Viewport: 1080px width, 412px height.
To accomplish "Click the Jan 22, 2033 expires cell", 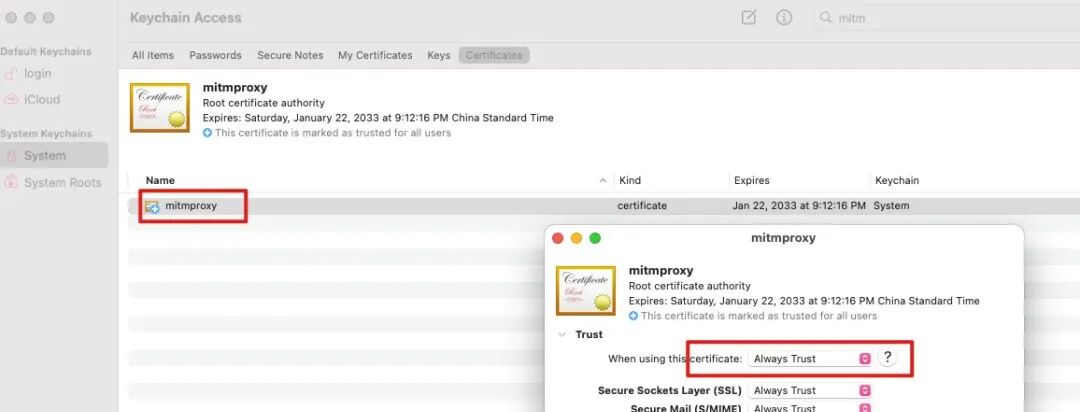I will coord(799,206).
